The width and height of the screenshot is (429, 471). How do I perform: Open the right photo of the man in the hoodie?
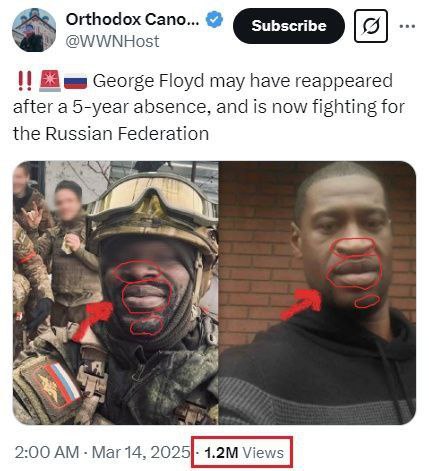click(318, 293)
